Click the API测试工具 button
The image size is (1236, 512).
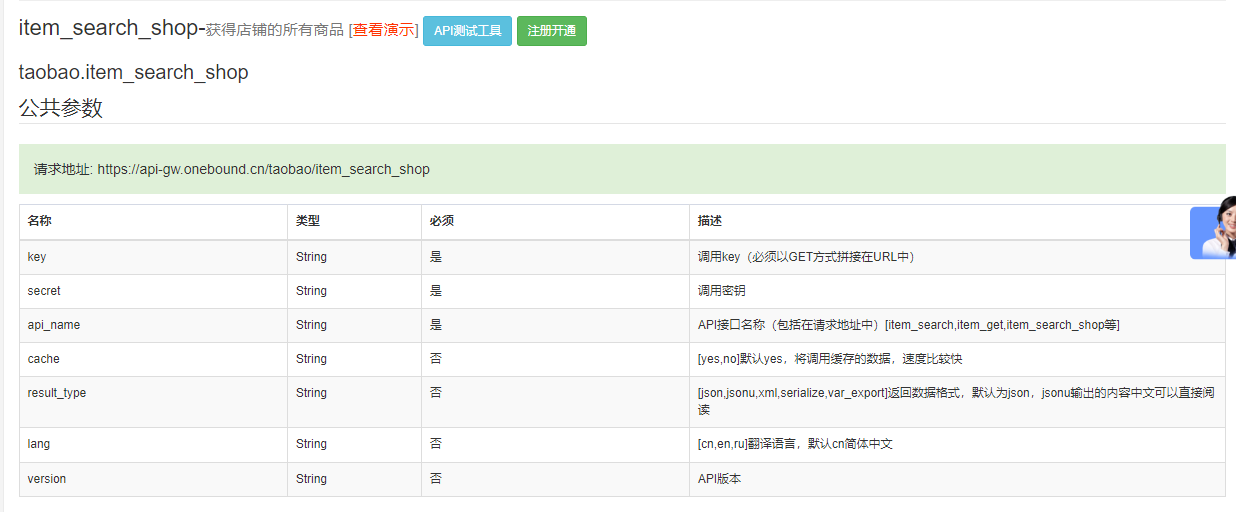467,31
